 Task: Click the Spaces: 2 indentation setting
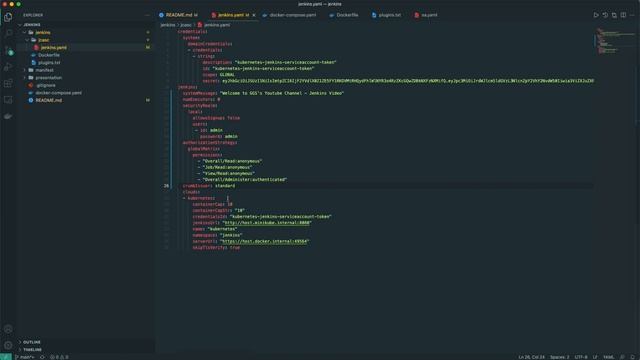(560, 357)
